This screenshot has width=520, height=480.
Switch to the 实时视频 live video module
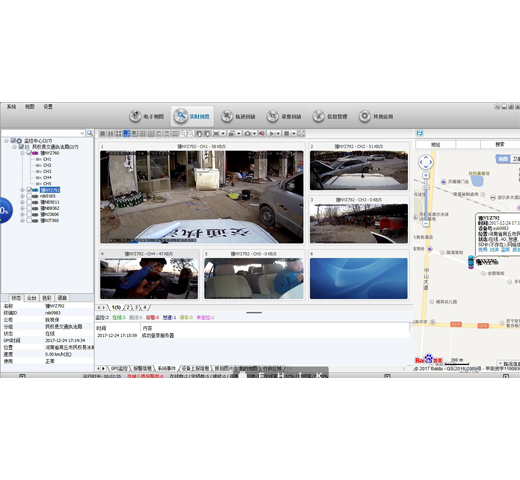(192, 116)
